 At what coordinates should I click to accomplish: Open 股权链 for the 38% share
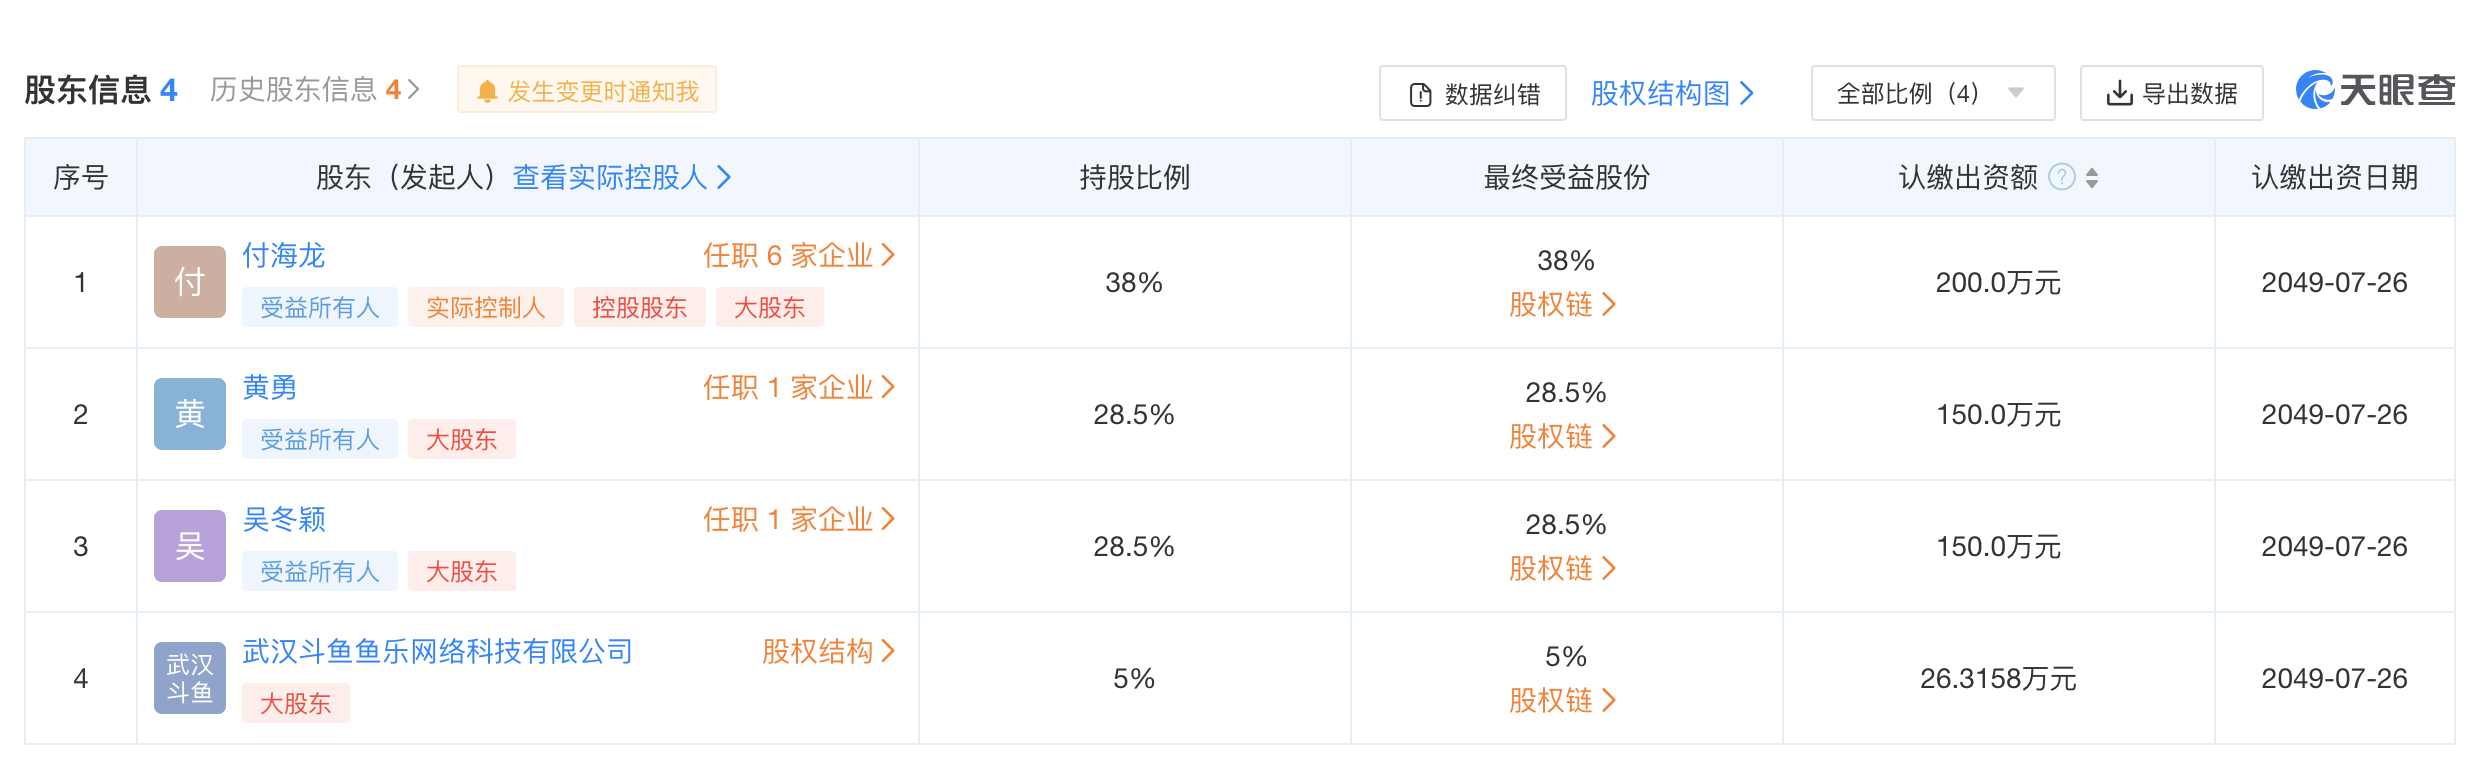click(1563, 304)
